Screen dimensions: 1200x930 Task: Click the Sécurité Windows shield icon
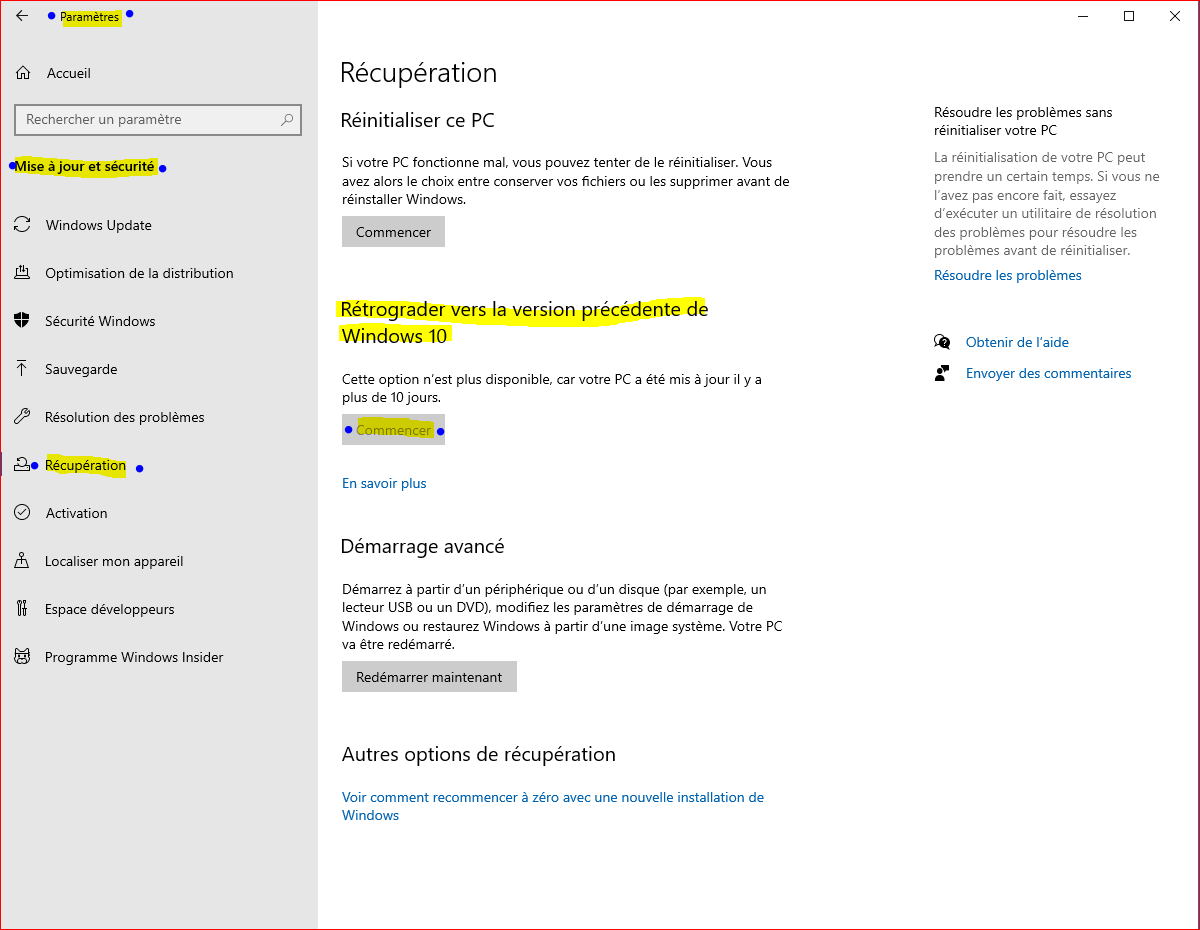(x=22, y=321)
